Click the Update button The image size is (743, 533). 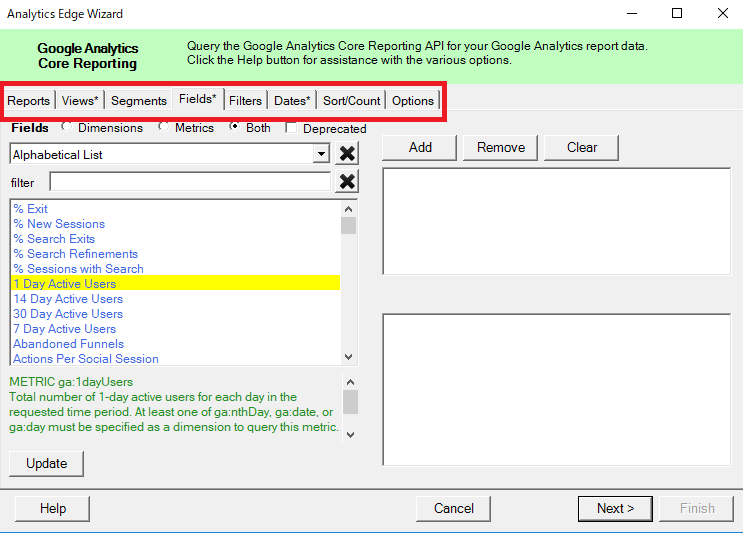46,463
